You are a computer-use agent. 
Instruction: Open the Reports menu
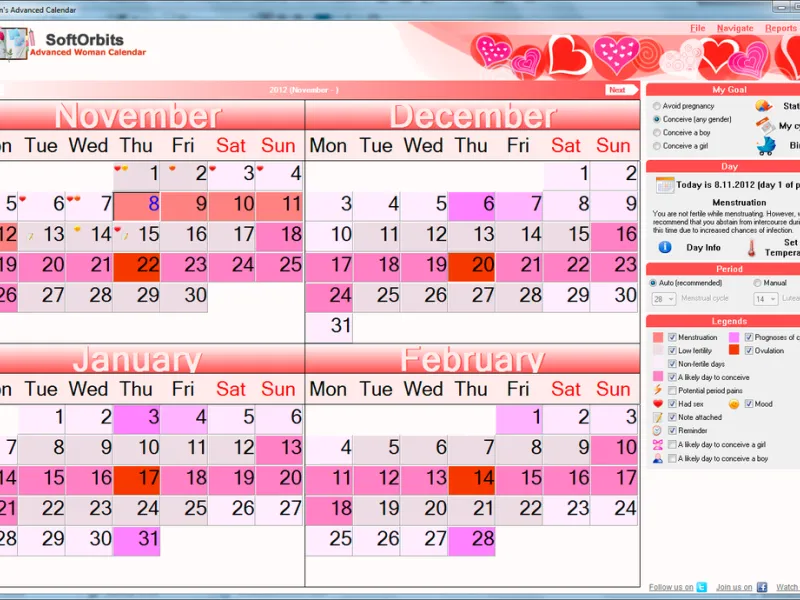(781, 29)
